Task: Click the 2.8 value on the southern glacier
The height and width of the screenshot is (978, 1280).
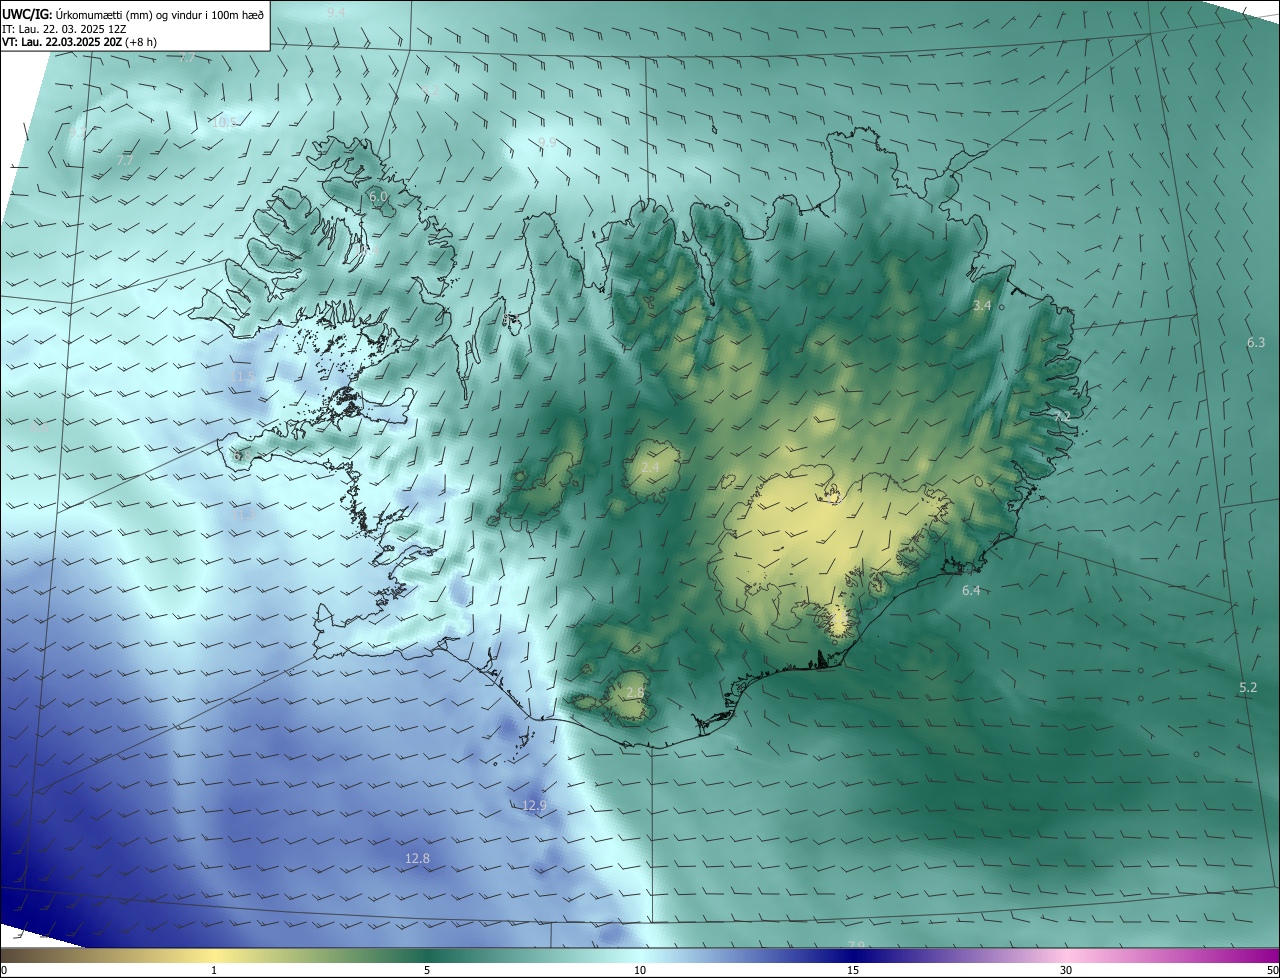Action: (635, 693)
